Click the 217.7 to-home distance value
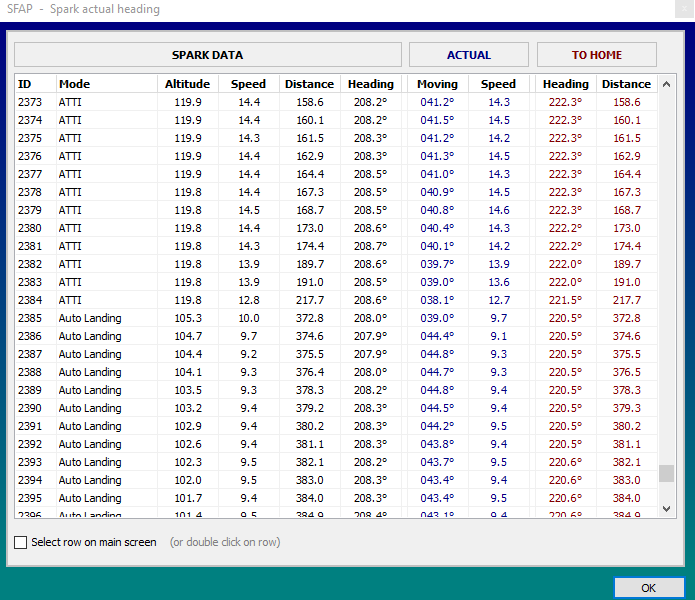695x600 pixels. (x=626, y=300)
